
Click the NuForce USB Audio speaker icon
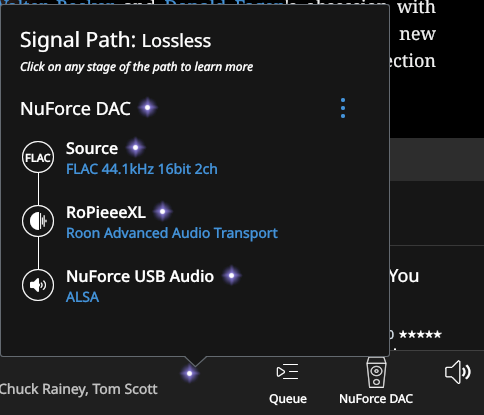coord(38,285)
